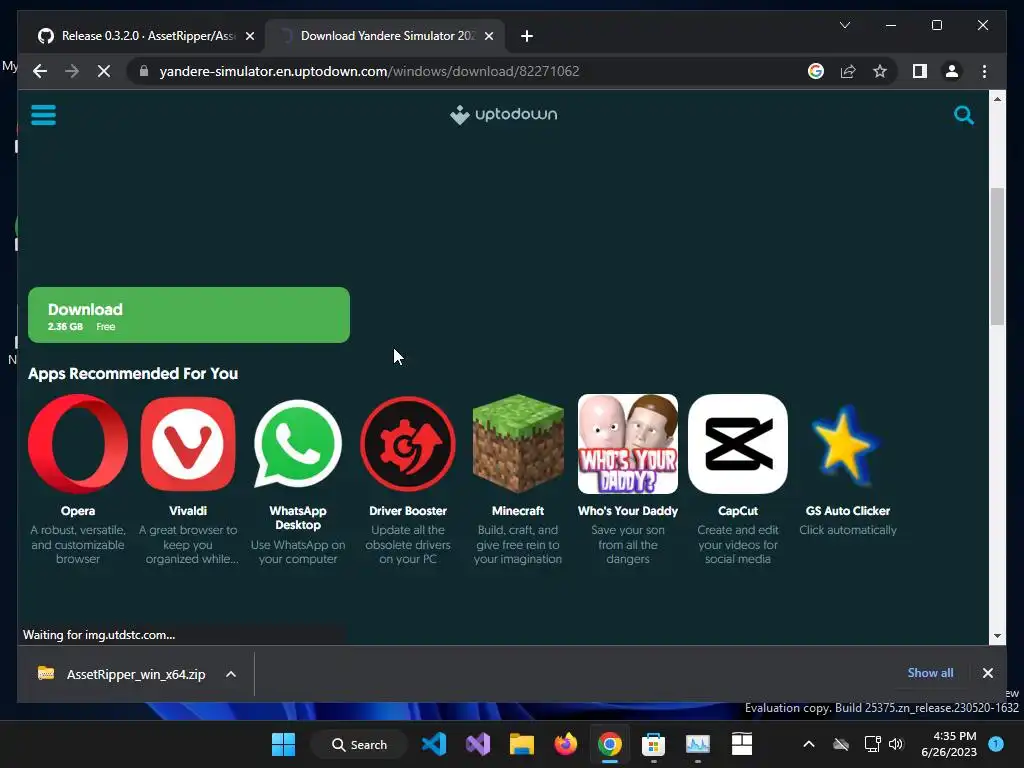
Task: Click the Chrome taskbar icon
Action: (609, 744)
